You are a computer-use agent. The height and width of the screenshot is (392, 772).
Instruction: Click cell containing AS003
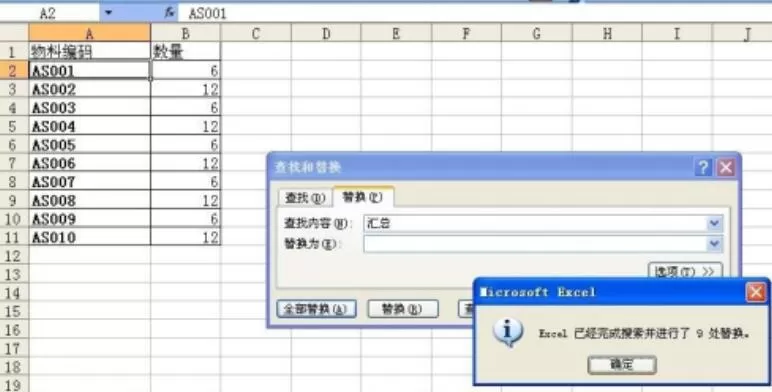pyautogui.click(x=89, y=107)
